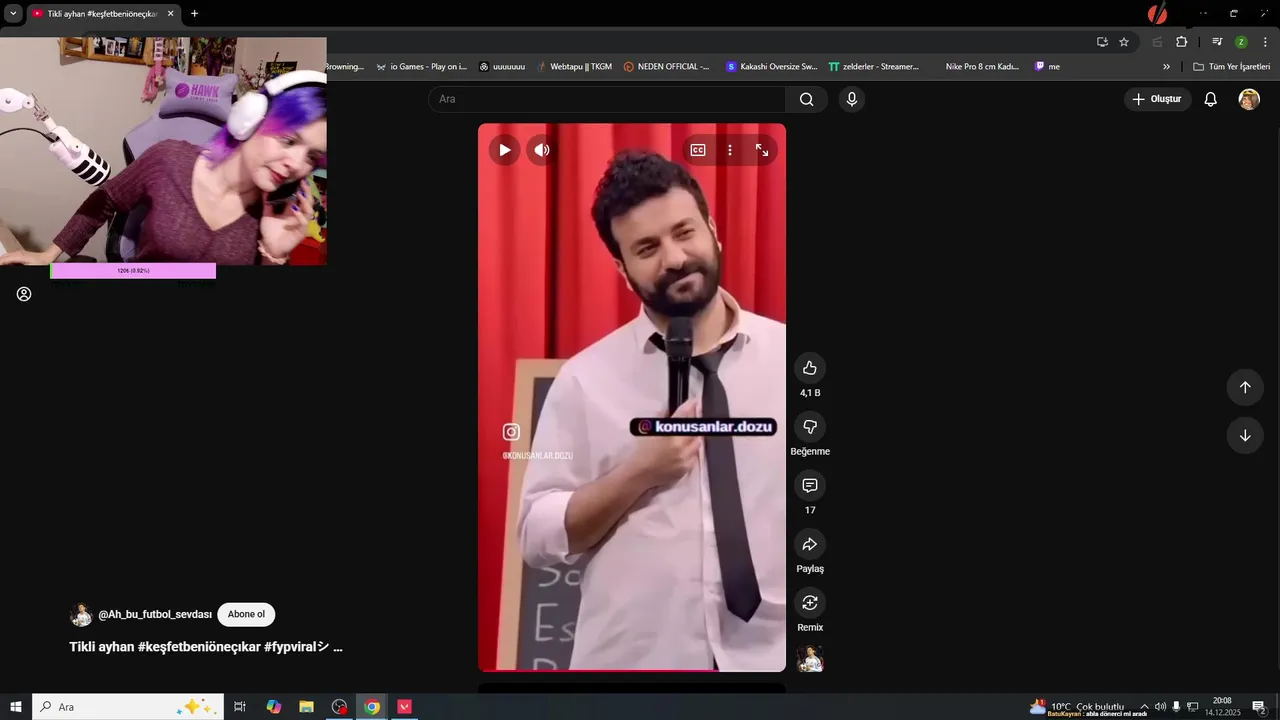
Task: Play the paused Shorts video
Action: click(505, 150)
